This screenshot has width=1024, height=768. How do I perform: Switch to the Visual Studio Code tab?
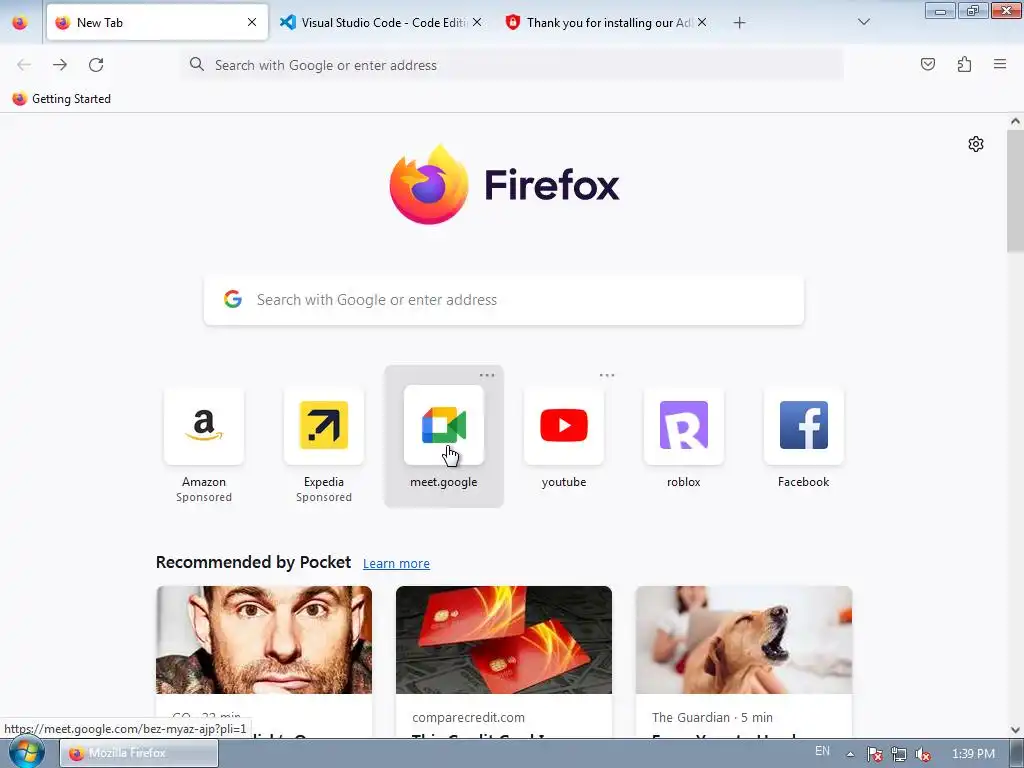[x=381, y=22]
